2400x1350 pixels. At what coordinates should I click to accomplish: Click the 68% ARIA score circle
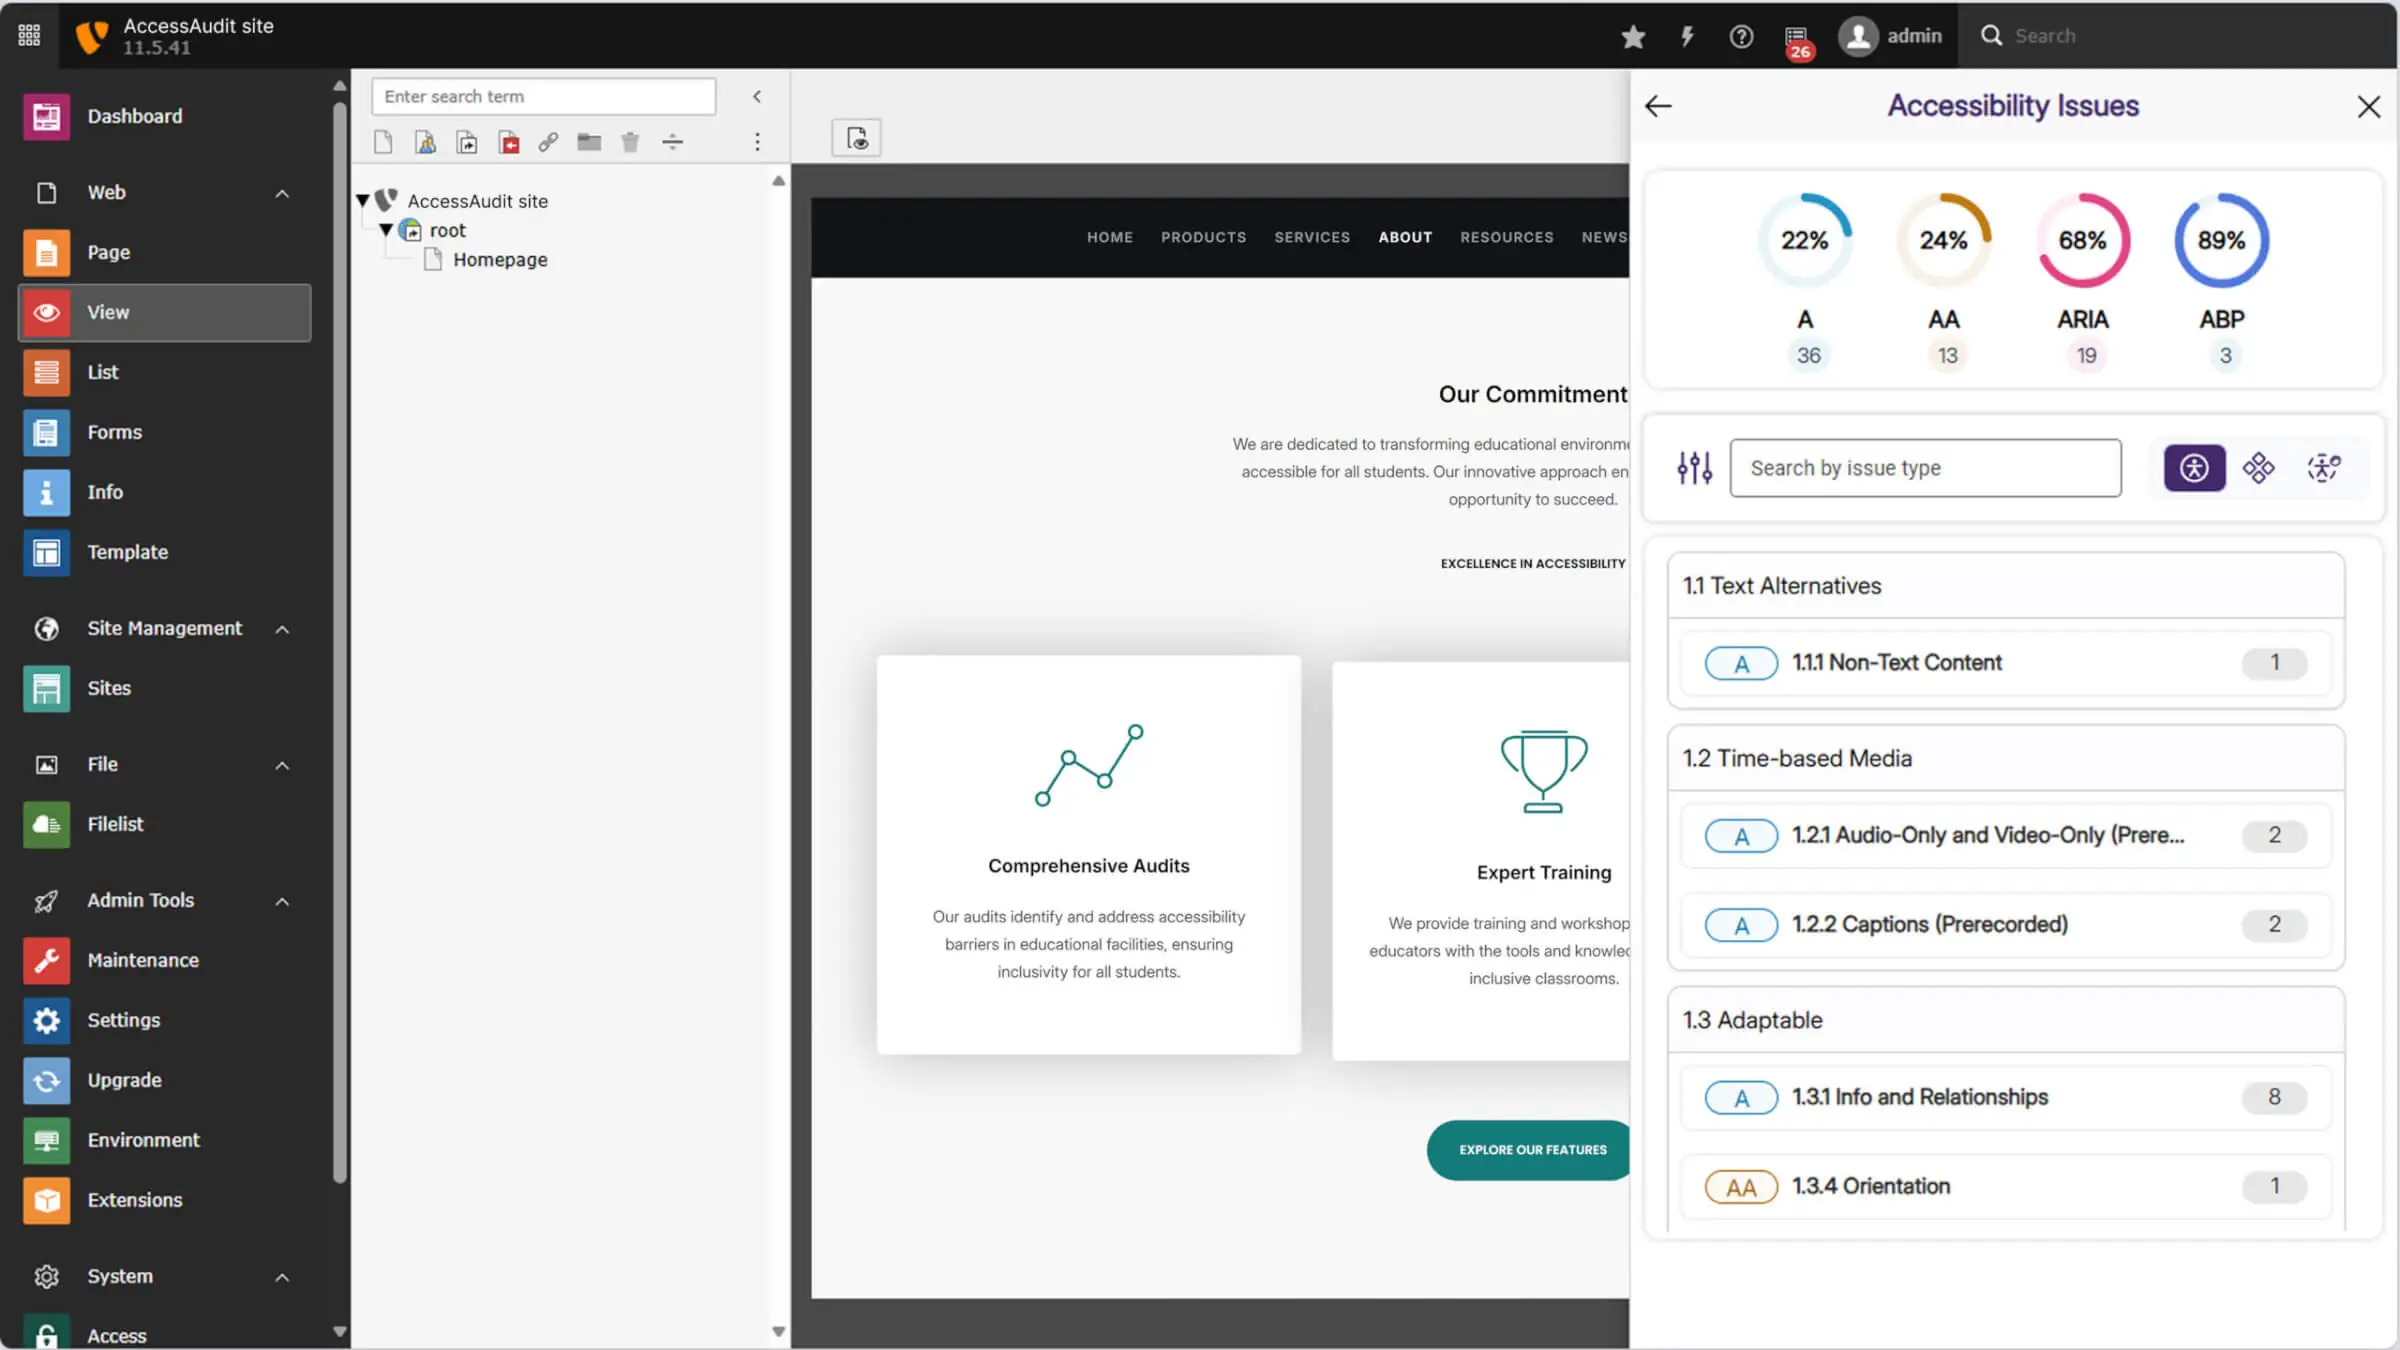(x=2082, y=240)
